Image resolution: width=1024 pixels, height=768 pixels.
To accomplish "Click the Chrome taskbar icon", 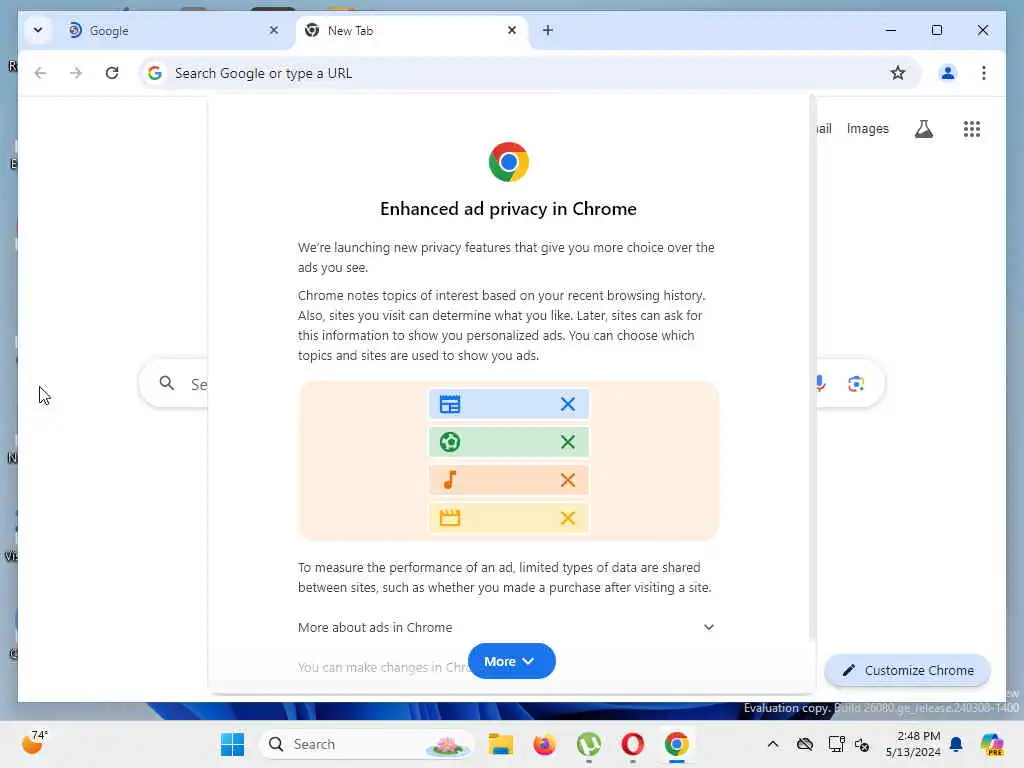I will pos(677,744).
